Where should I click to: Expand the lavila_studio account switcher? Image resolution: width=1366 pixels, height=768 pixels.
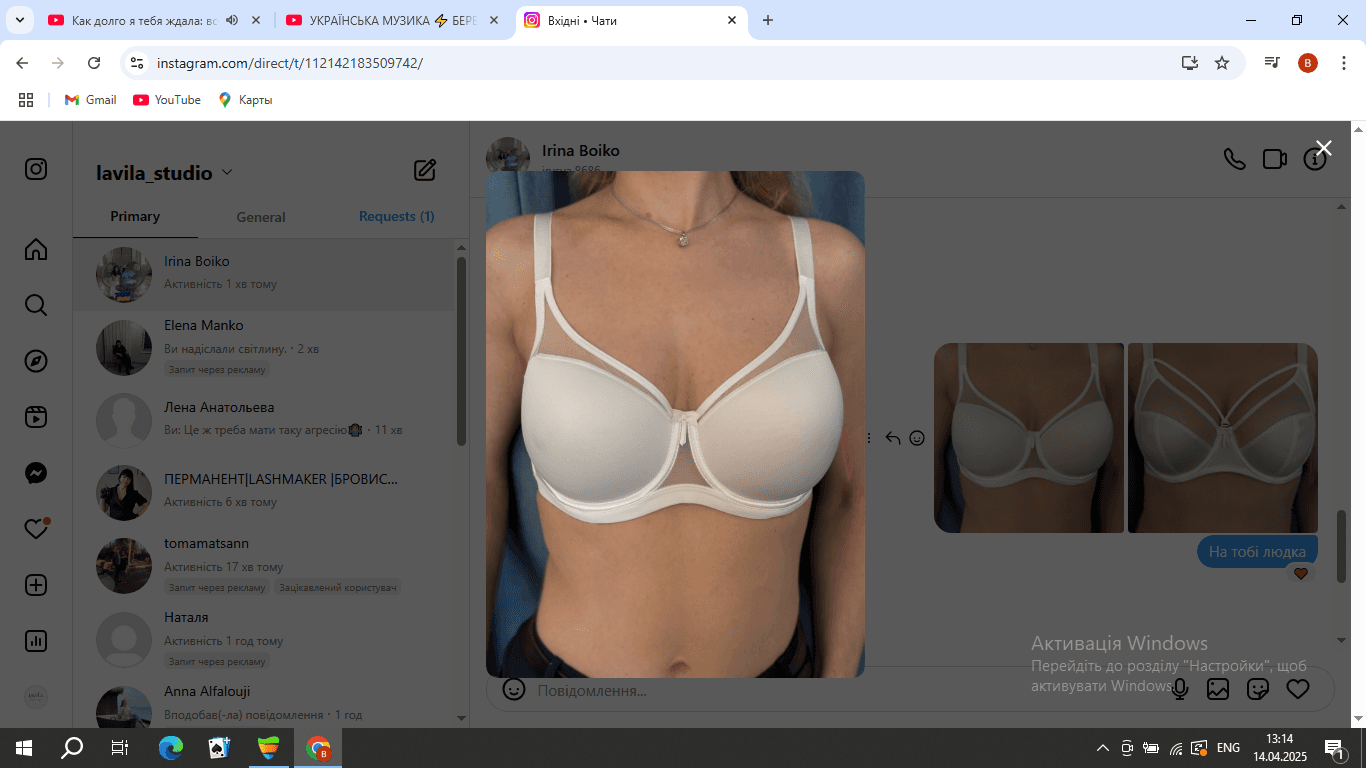click(164, 173)
